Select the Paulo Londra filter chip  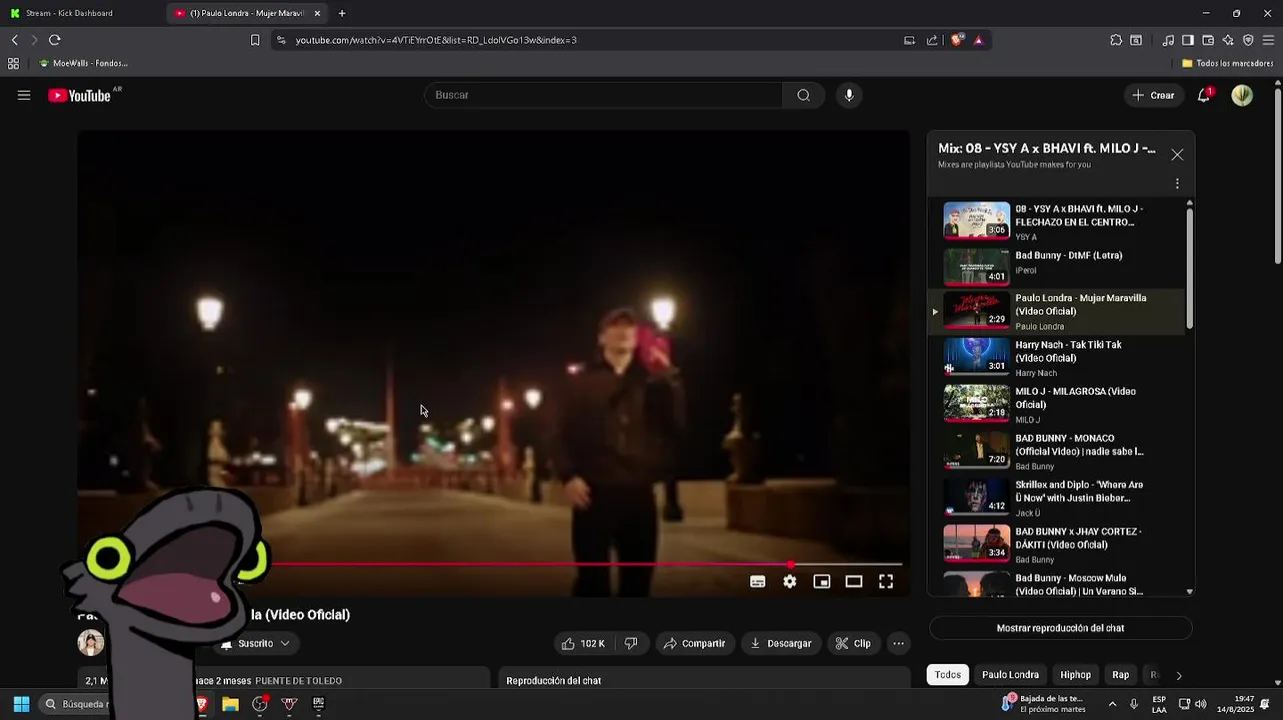pyautogui.click(x=1010, y=674)
